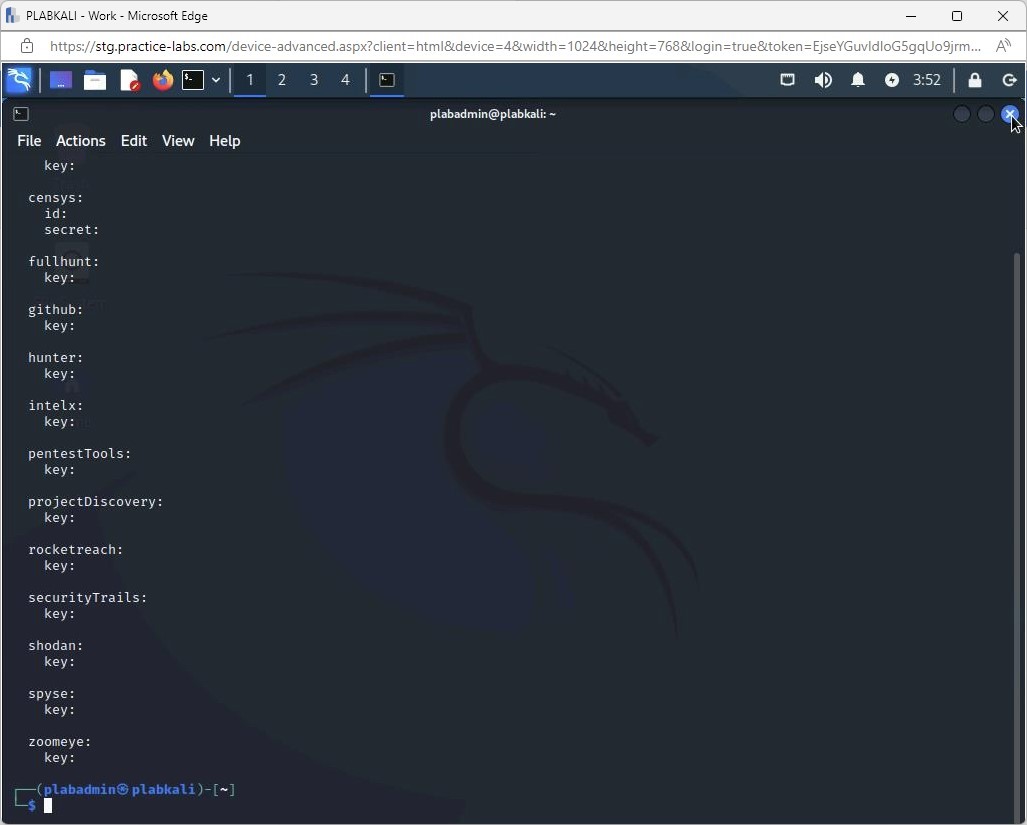Open the terminal View menu

click(178, 141)
